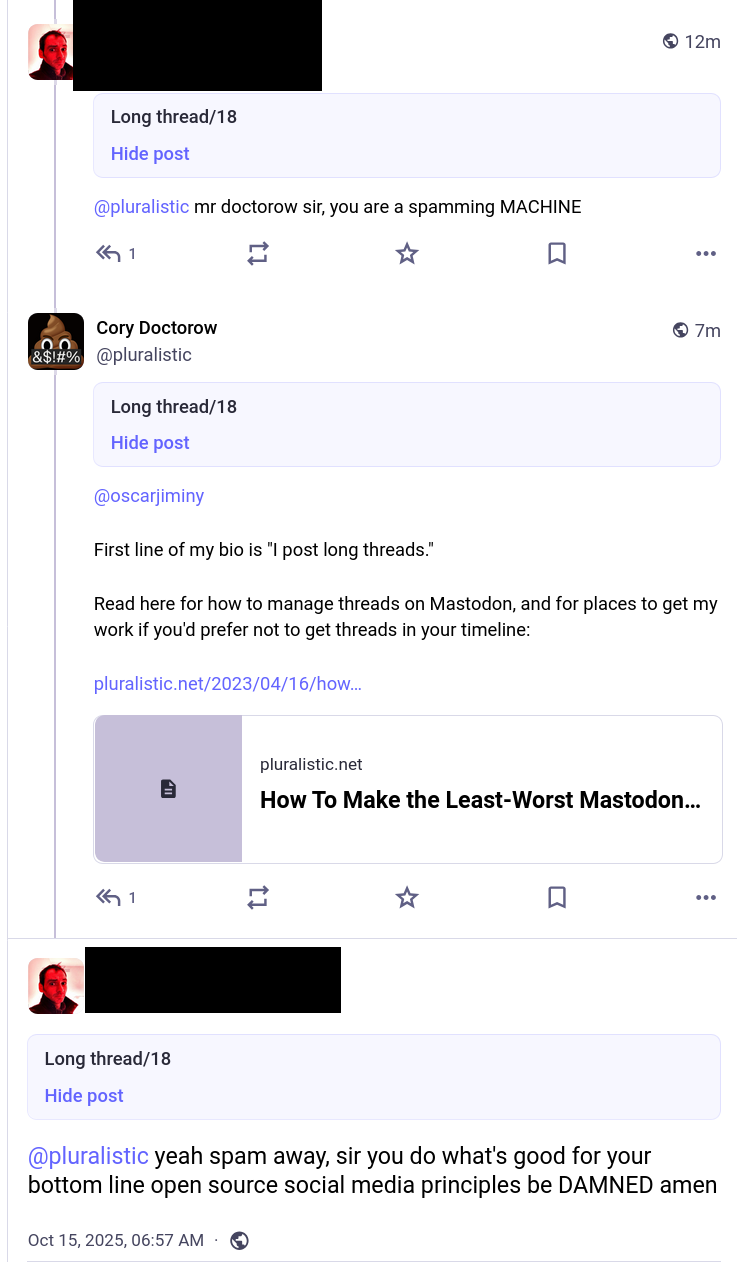The width and height of the screenshot is (737, 1263).
Task: Reply to the 'spamming MACHINE' post
Action: point(108,254)
